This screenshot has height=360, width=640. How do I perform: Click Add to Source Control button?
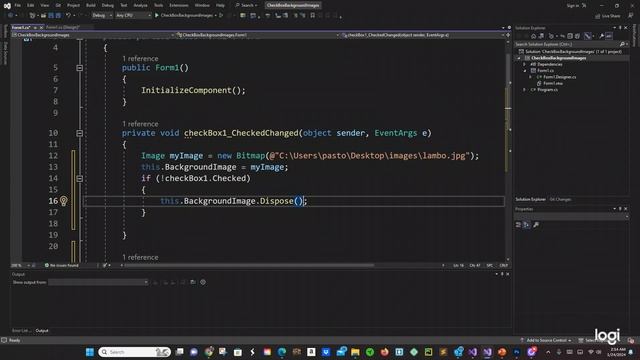point(545,340)
